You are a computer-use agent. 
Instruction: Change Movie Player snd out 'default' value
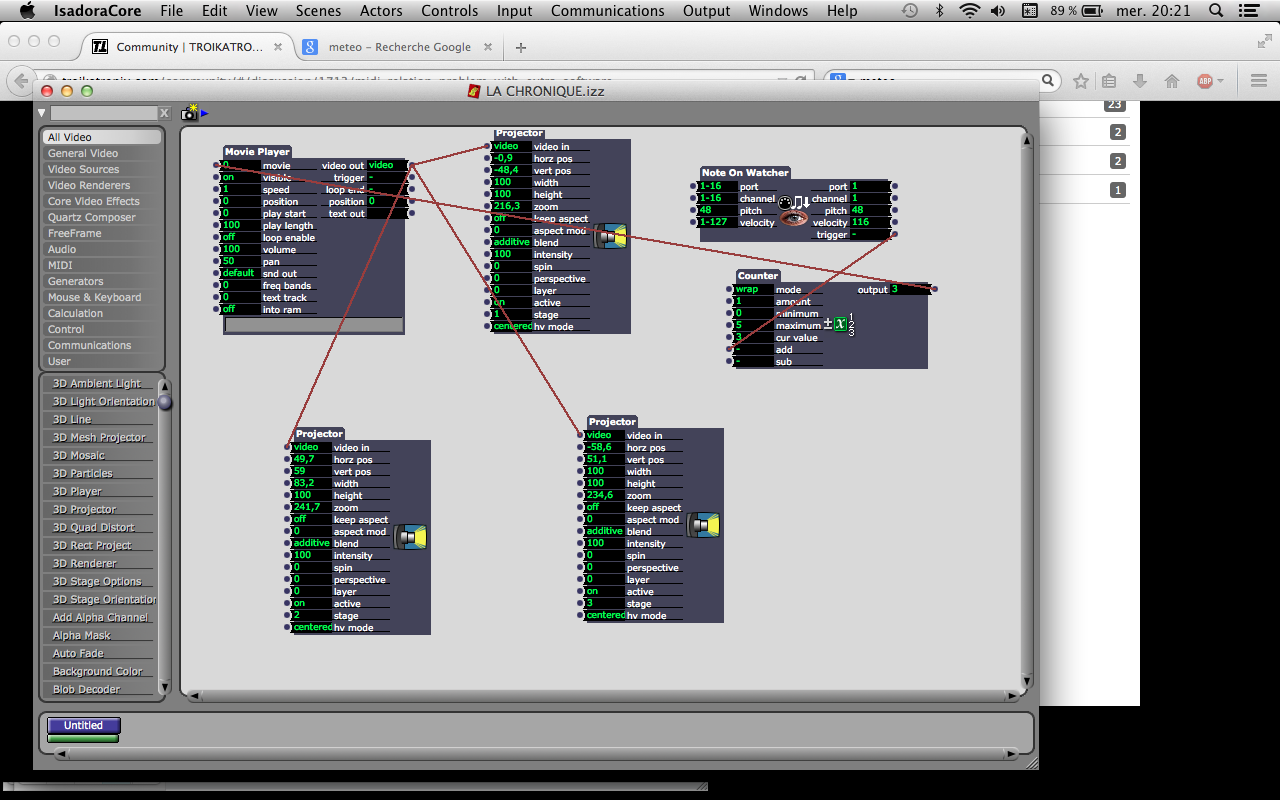[x=240, y=274]
